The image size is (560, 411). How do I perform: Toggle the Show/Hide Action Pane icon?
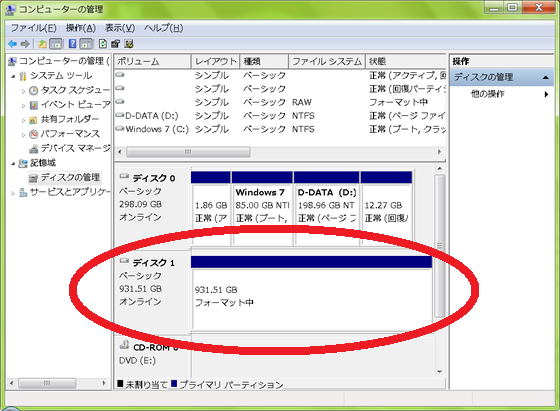[x=86, y=44]
